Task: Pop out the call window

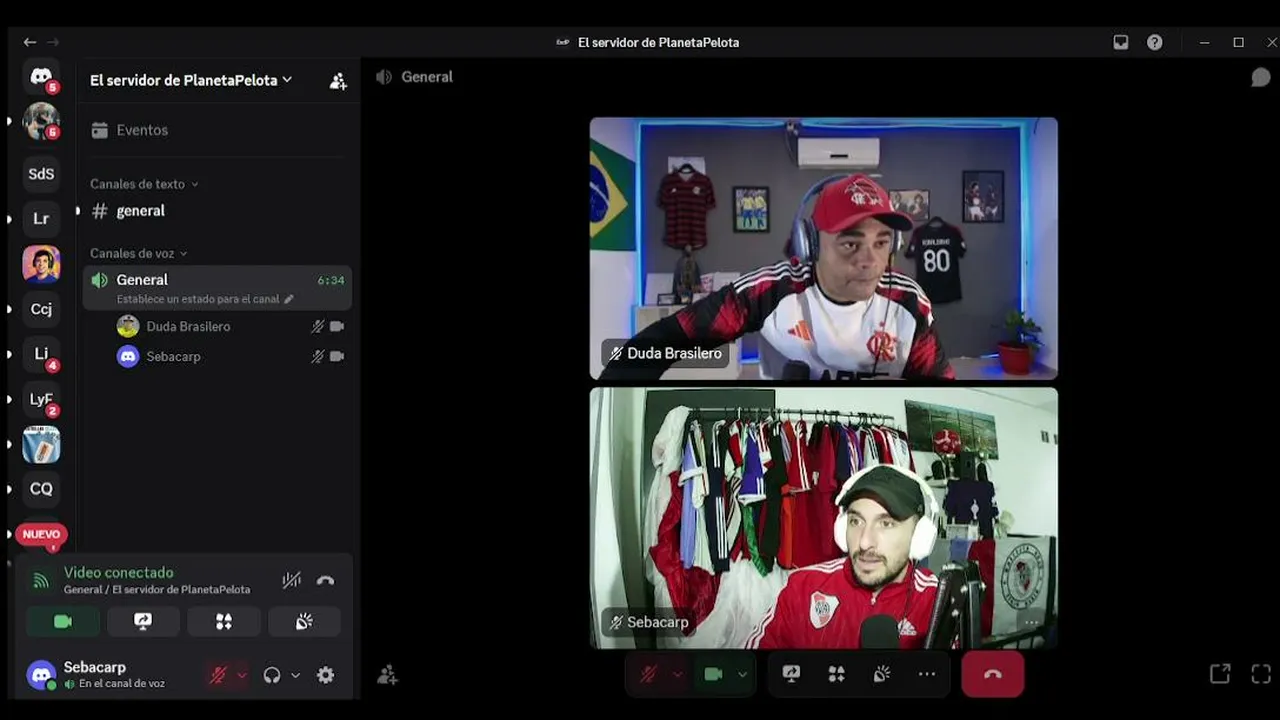Action: [1220, 674]
